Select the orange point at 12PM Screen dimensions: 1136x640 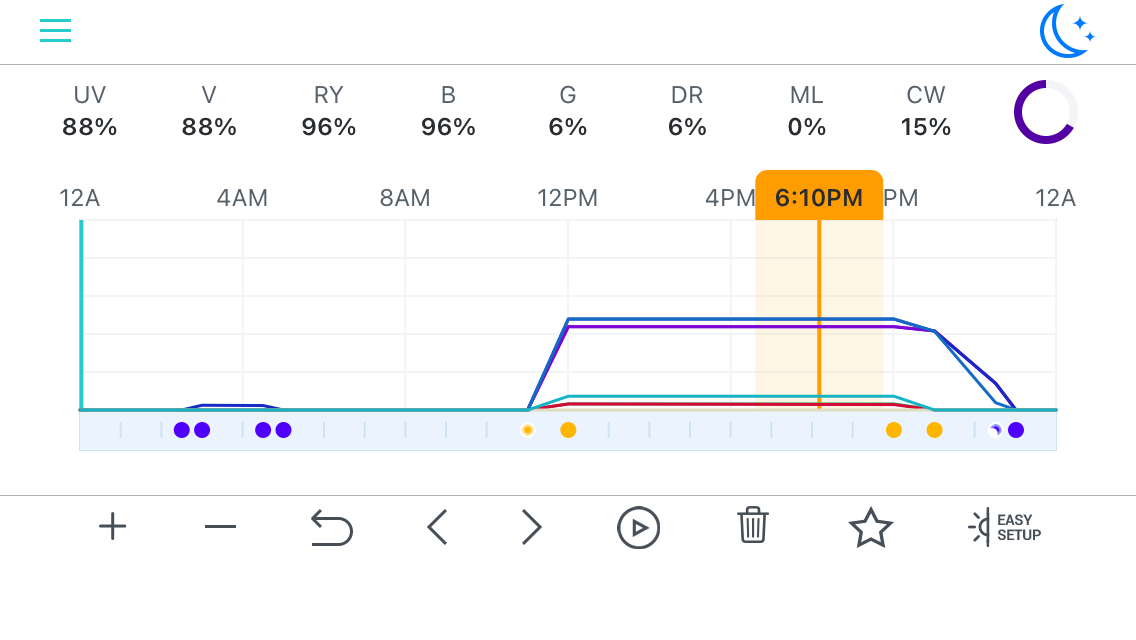point(568,431)
